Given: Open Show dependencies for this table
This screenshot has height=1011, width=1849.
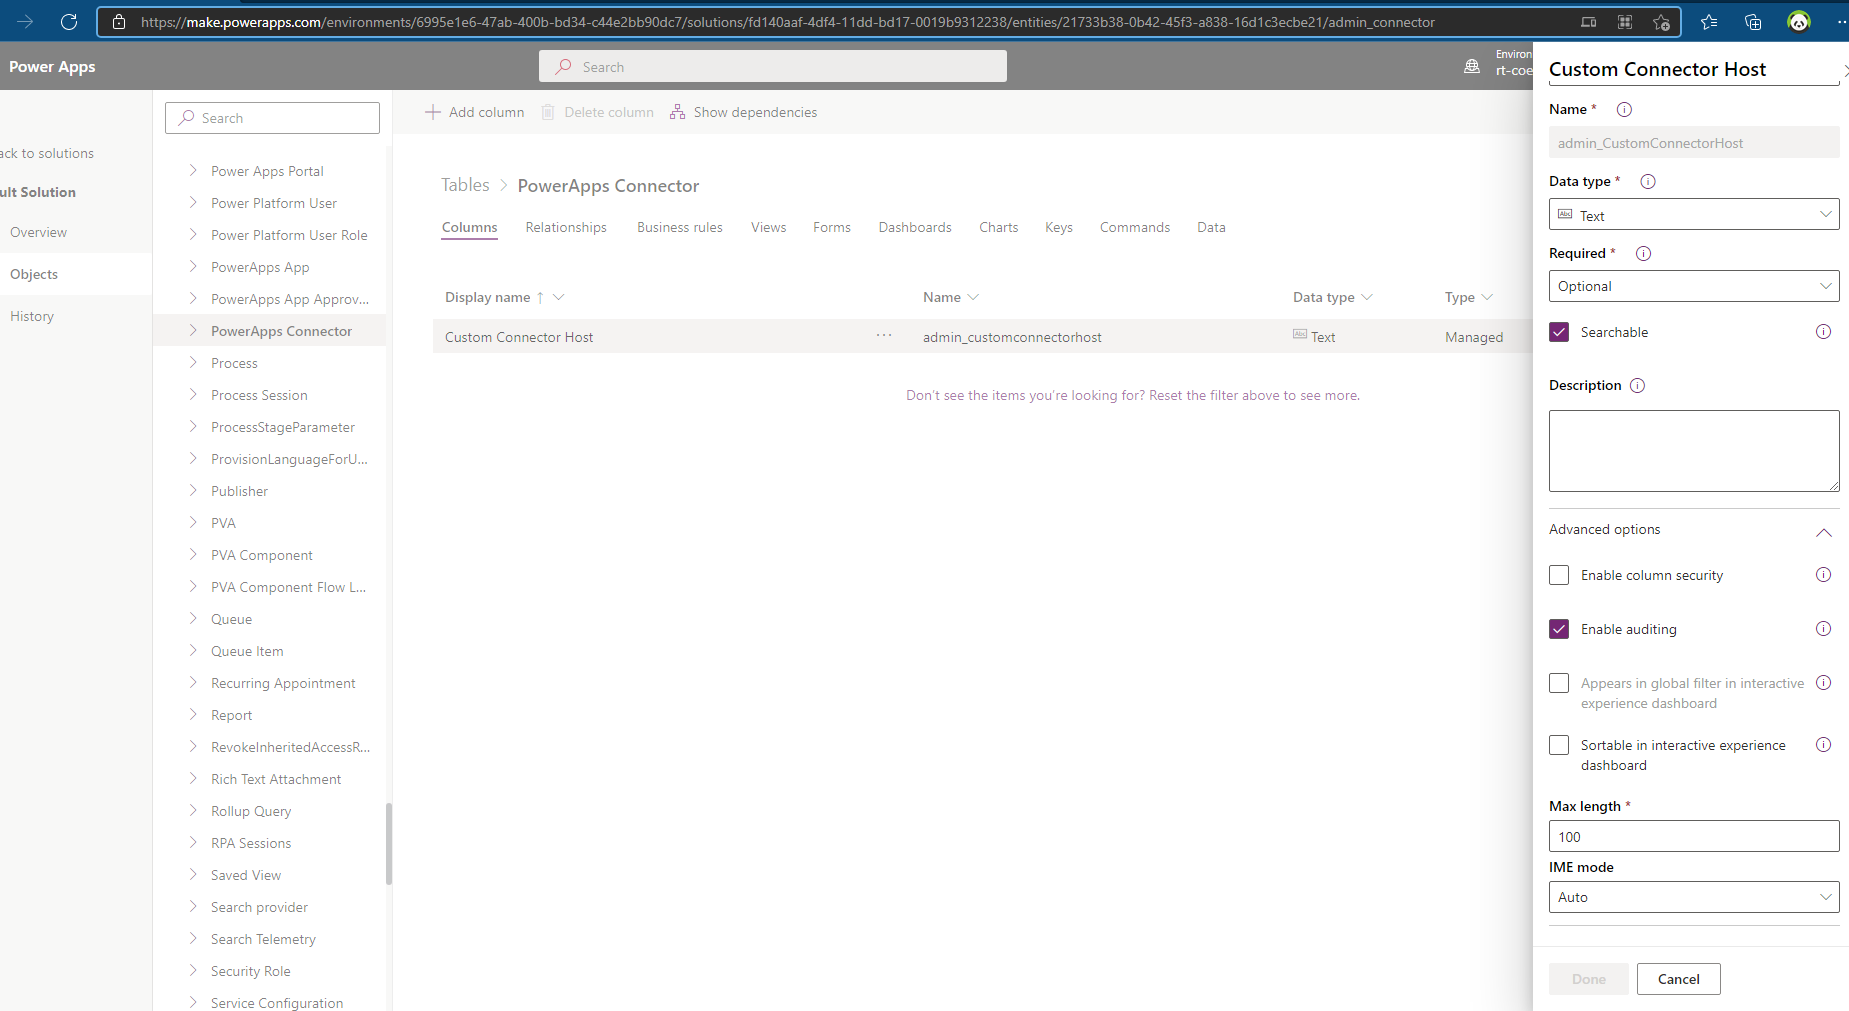Looking at the screenshot, I should tap(743, 111).
